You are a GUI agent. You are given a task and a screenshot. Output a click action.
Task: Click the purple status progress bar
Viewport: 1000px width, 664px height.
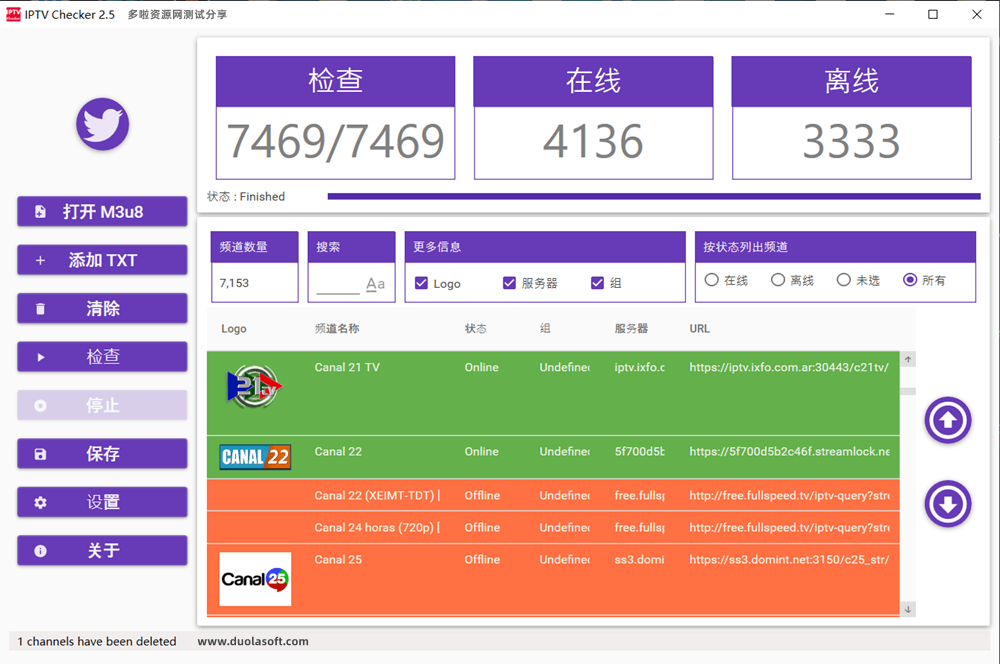pos(654,196)
